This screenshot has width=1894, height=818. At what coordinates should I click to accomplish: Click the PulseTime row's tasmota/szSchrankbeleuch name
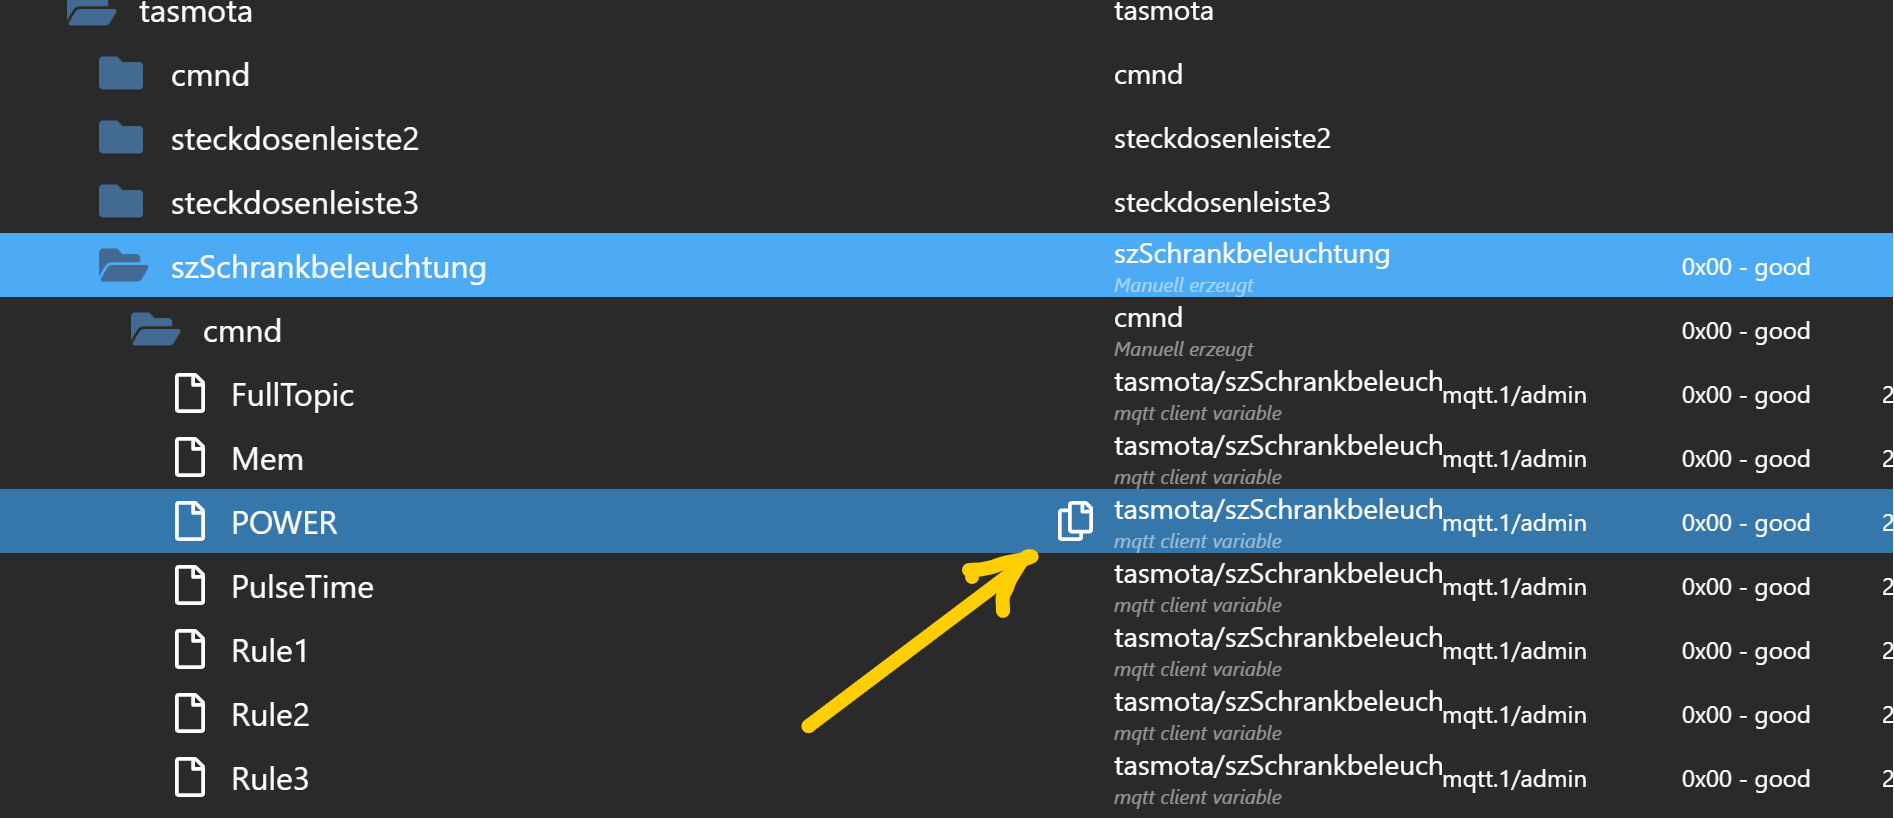point(1278,574)
